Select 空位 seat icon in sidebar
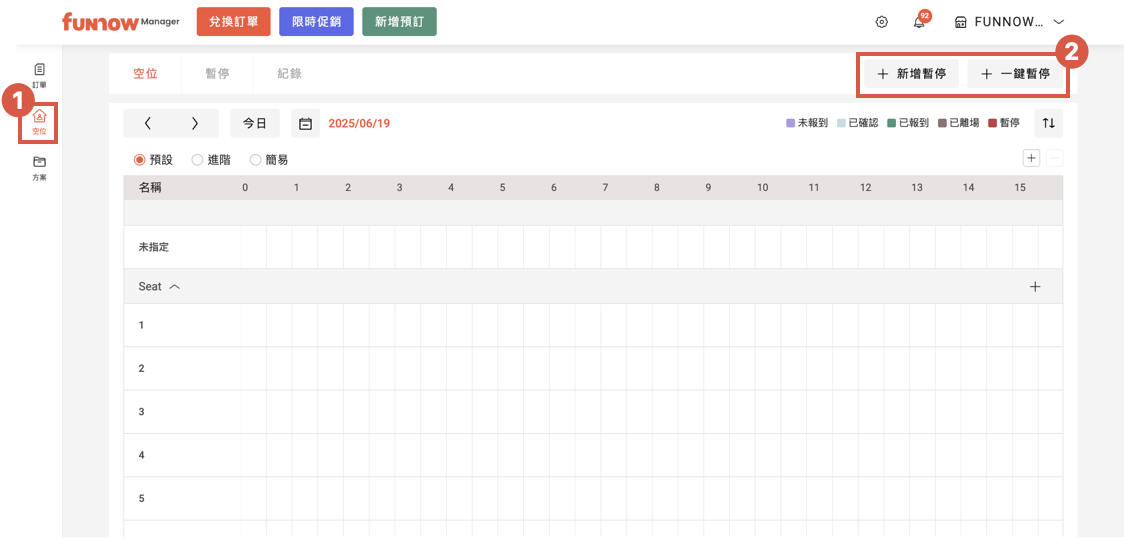This screenshot has width=1124, height=538. tap(40, 122)
